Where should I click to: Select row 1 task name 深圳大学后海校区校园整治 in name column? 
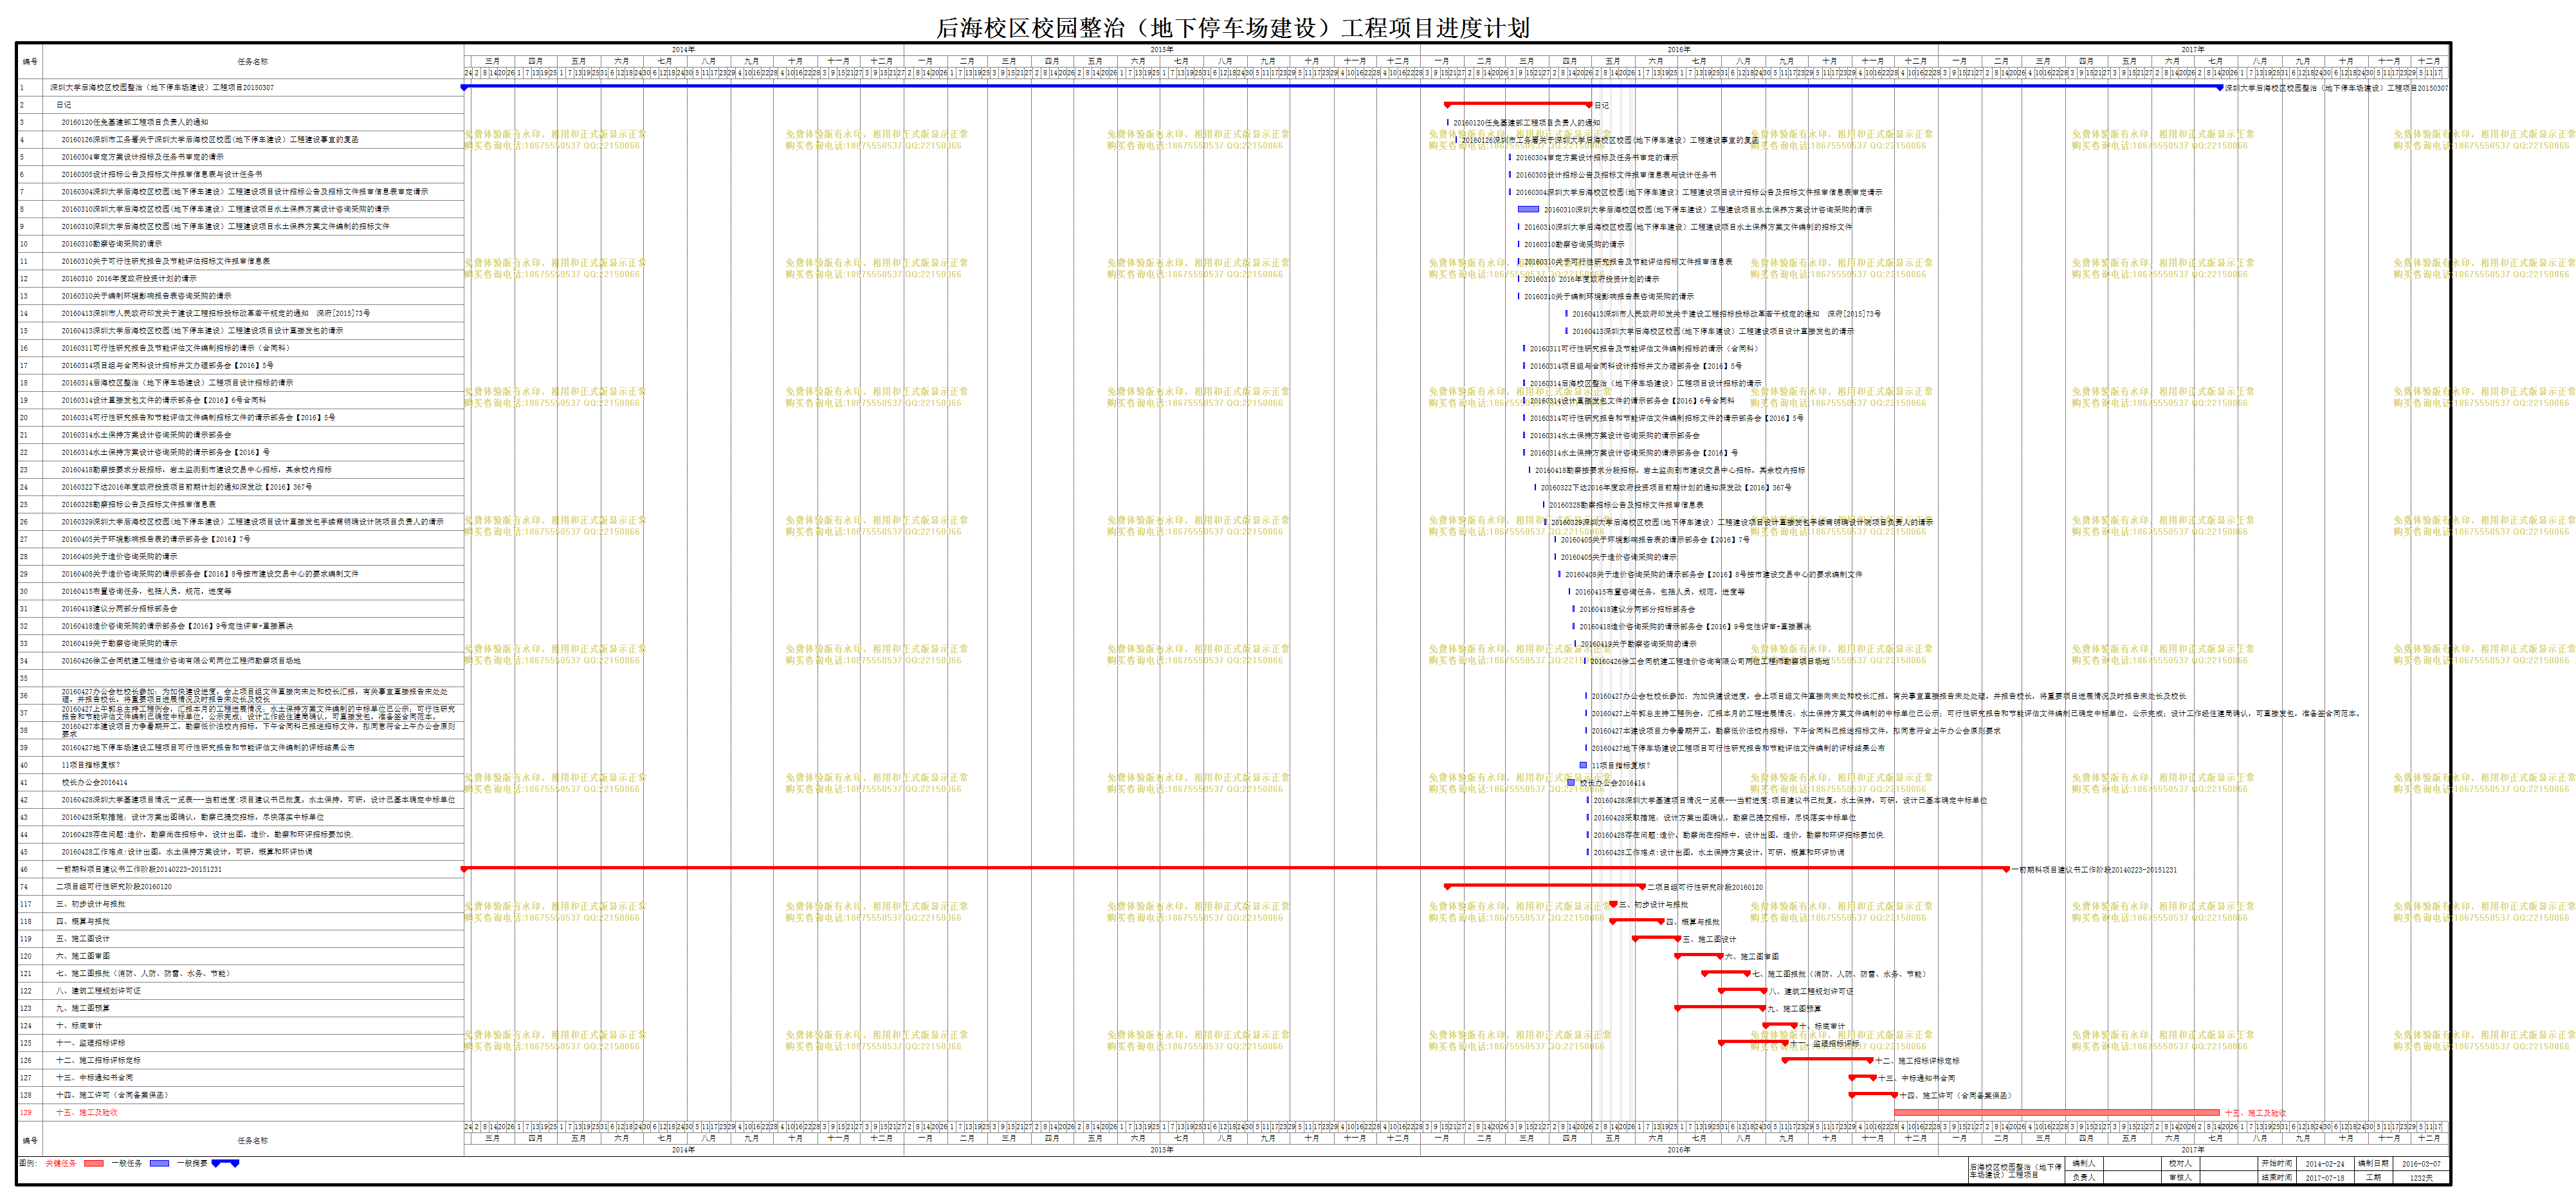(x=162, y=88)
